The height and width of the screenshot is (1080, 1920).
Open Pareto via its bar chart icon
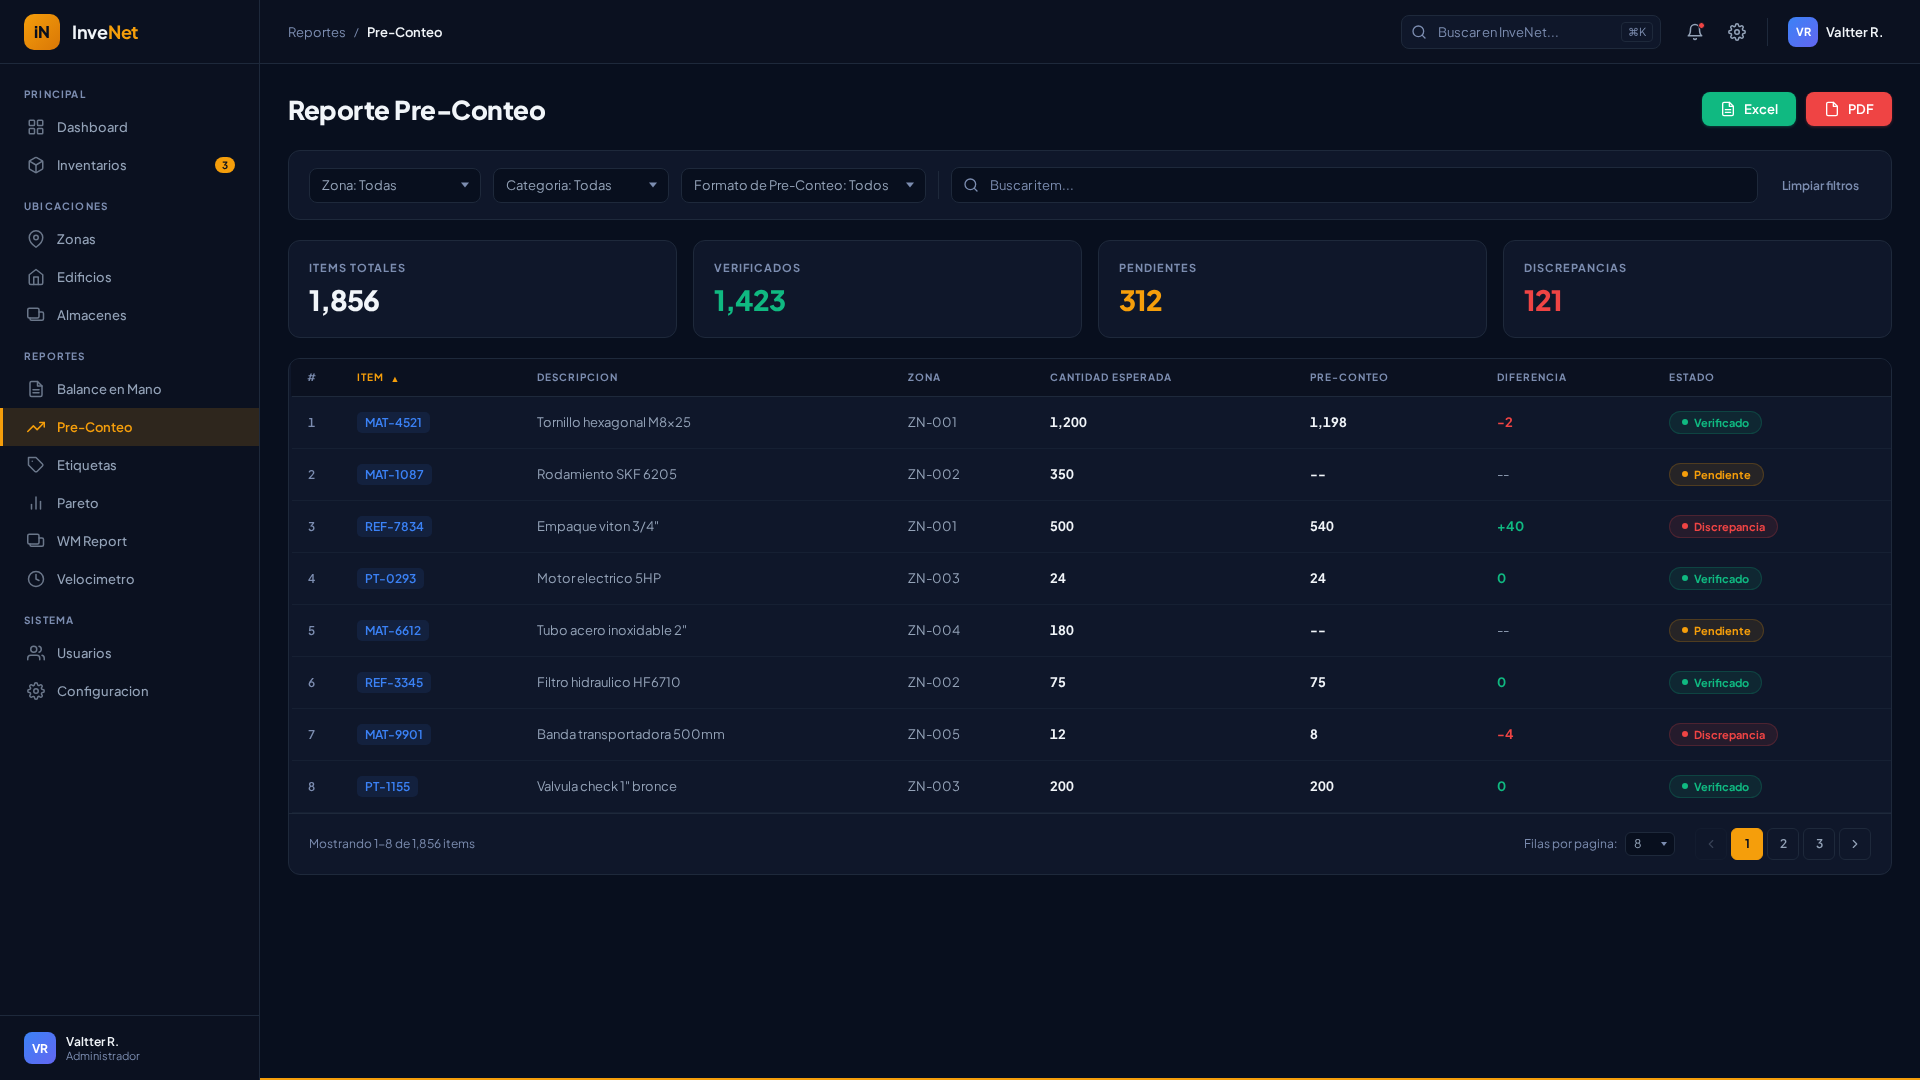[x=36, y=503]
